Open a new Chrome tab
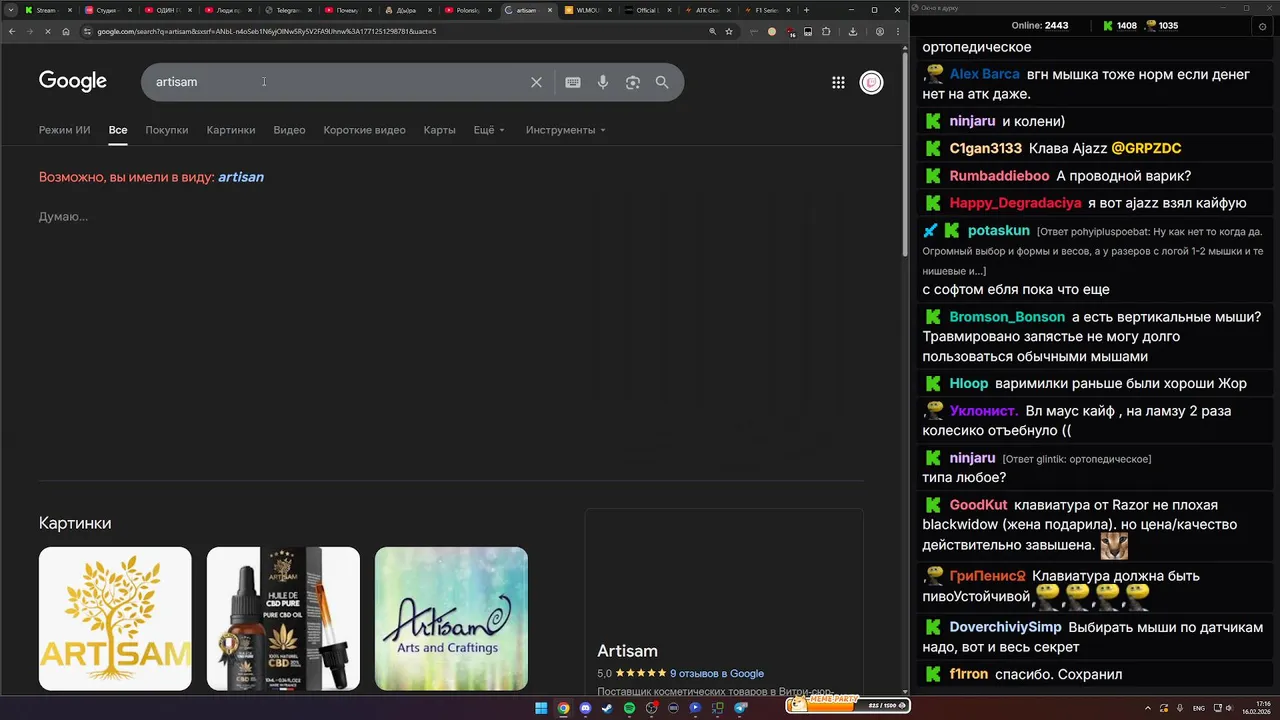This screenshot has height=720, width=1280. pos(806,10)
